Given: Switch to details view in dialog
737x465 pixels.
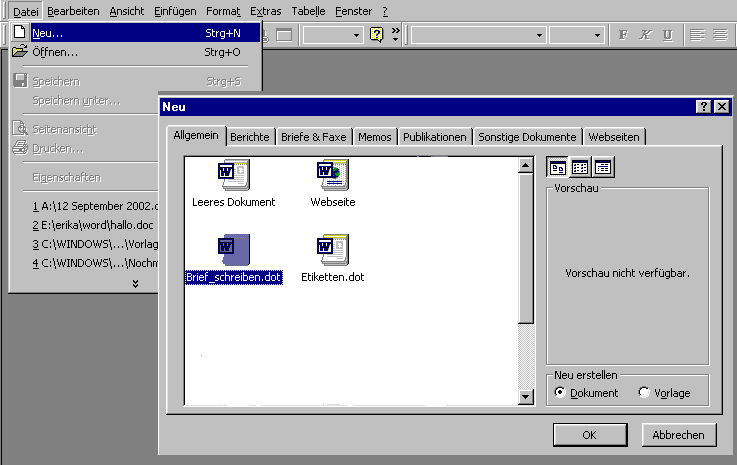Looking at the screenshot, I should pos(603,168).
